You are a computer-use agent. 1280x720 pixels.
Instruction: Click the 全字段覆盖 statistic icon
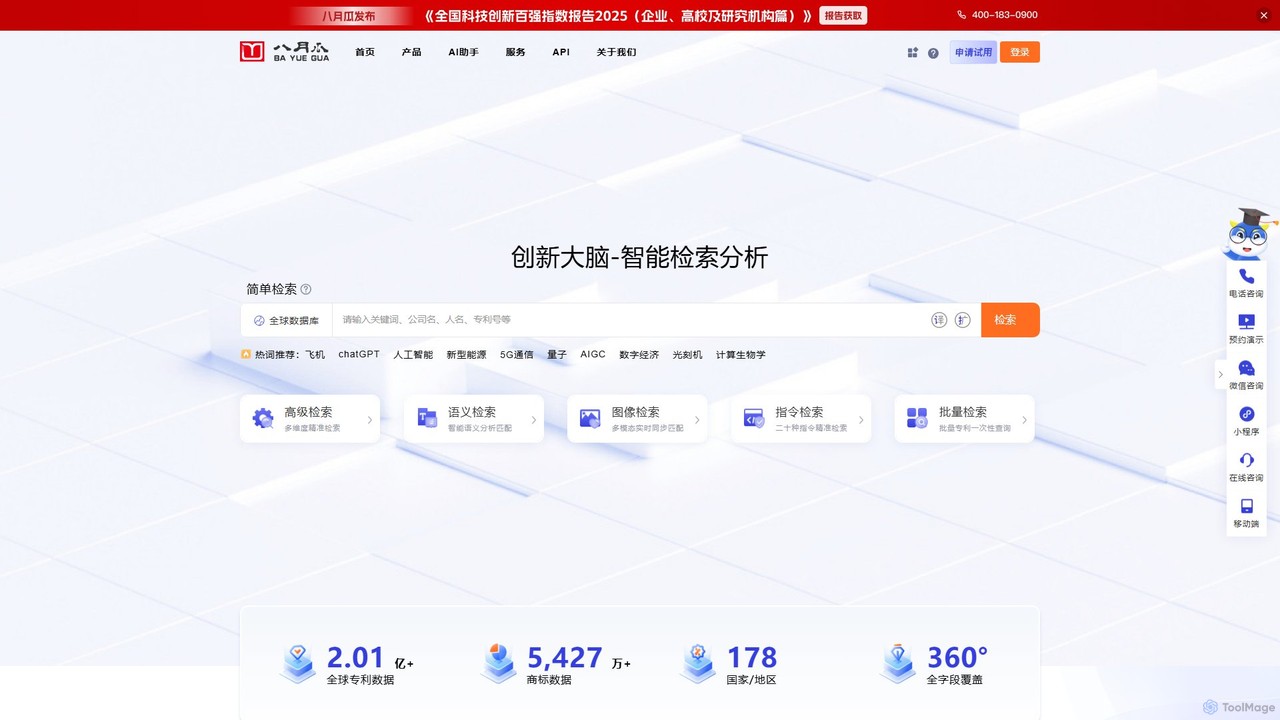click(x=898, y=663)
